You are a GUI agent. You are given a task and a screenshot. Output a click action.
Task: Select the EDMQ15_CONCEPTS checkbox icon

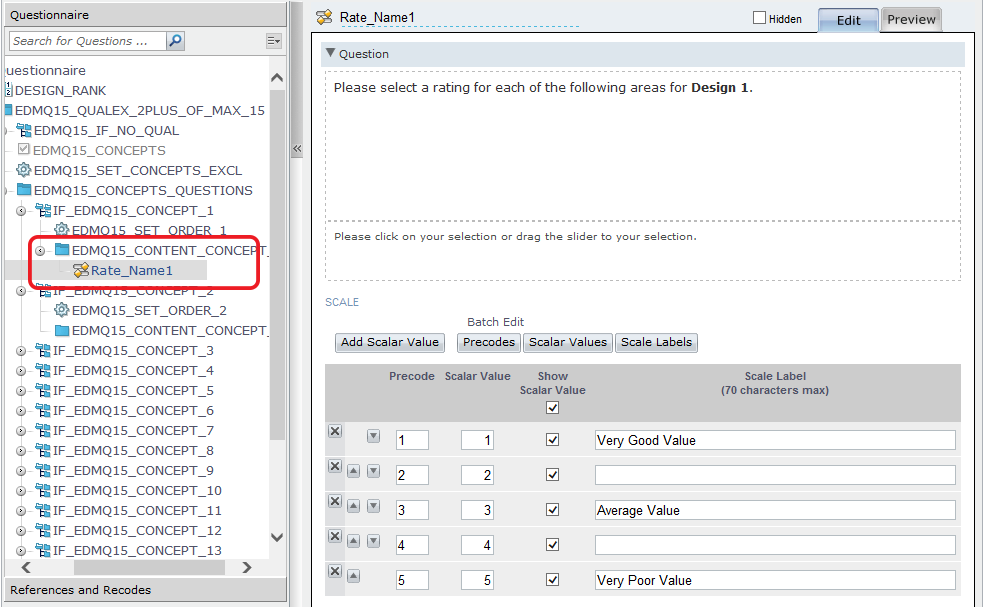pyautogui.click(x=24, y=149)
